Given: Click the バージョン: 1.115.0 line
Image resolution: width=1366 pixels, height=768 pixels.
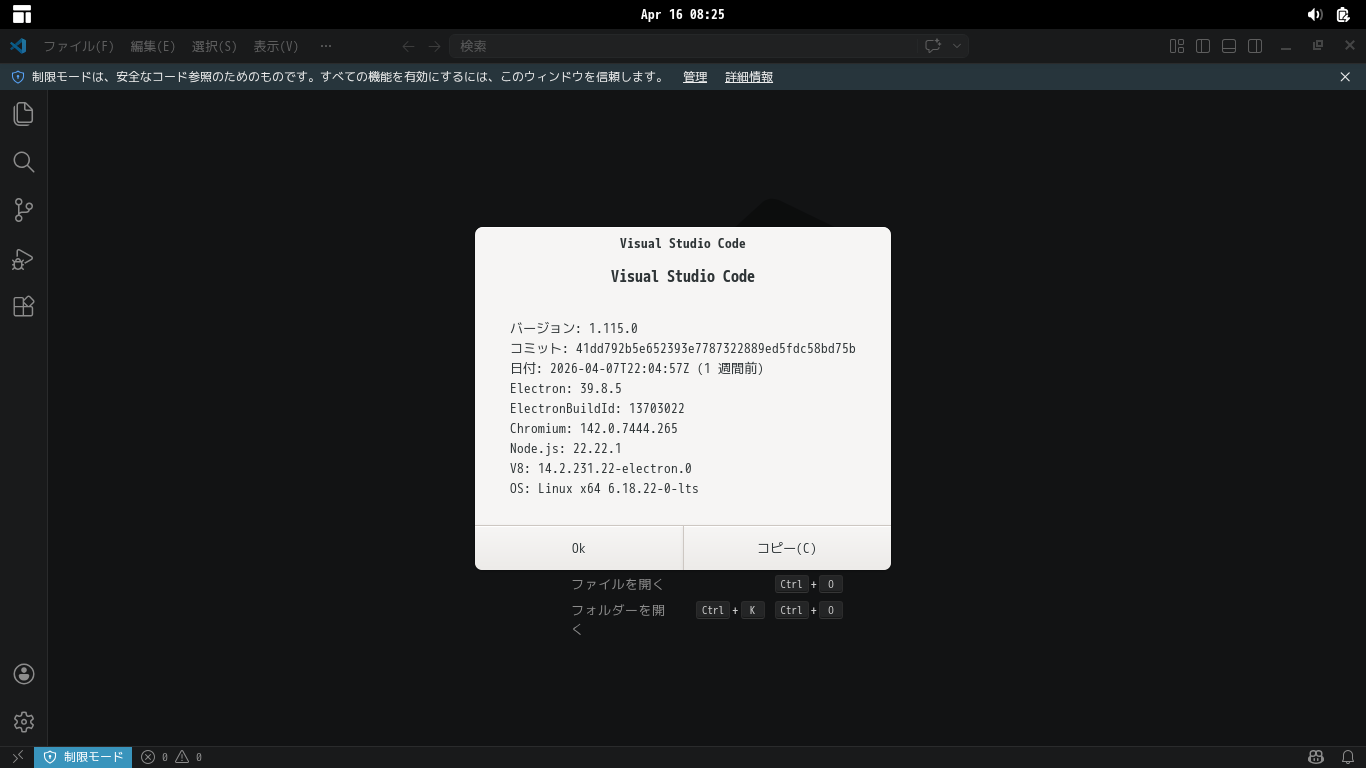Looking at the screenshot, I should 573,328.
